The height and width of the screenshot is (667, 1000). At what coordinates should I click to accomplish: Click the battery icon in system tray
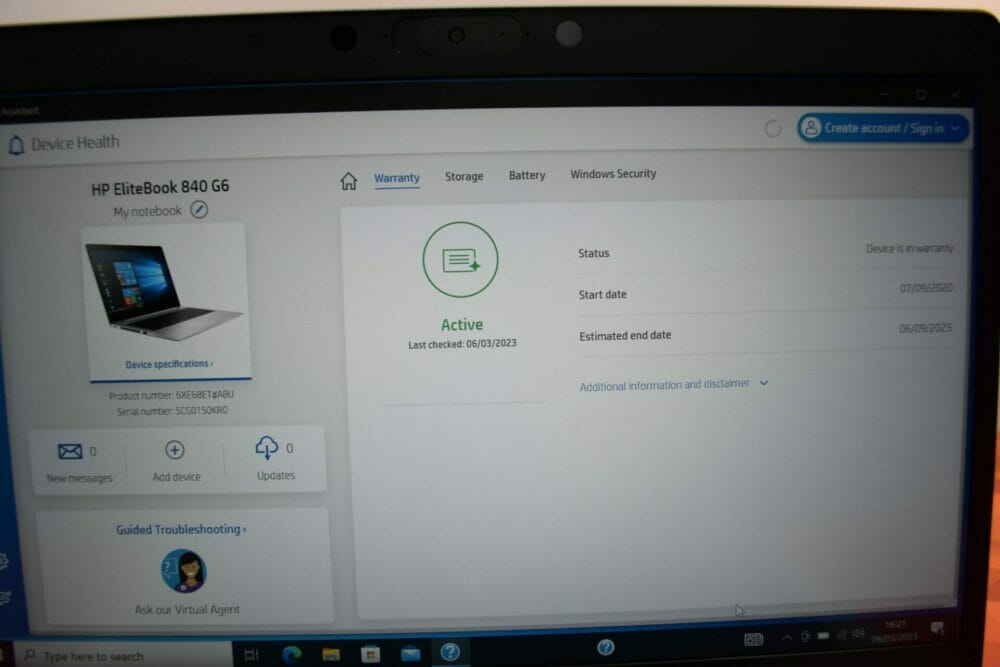[x=824, y=636]
